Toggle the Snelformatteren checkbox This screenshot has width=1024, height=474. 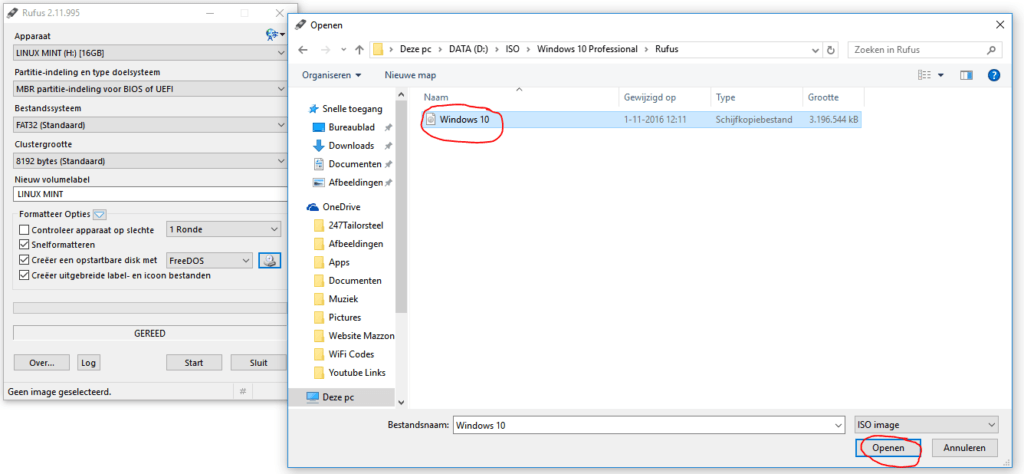coord(24,245)
